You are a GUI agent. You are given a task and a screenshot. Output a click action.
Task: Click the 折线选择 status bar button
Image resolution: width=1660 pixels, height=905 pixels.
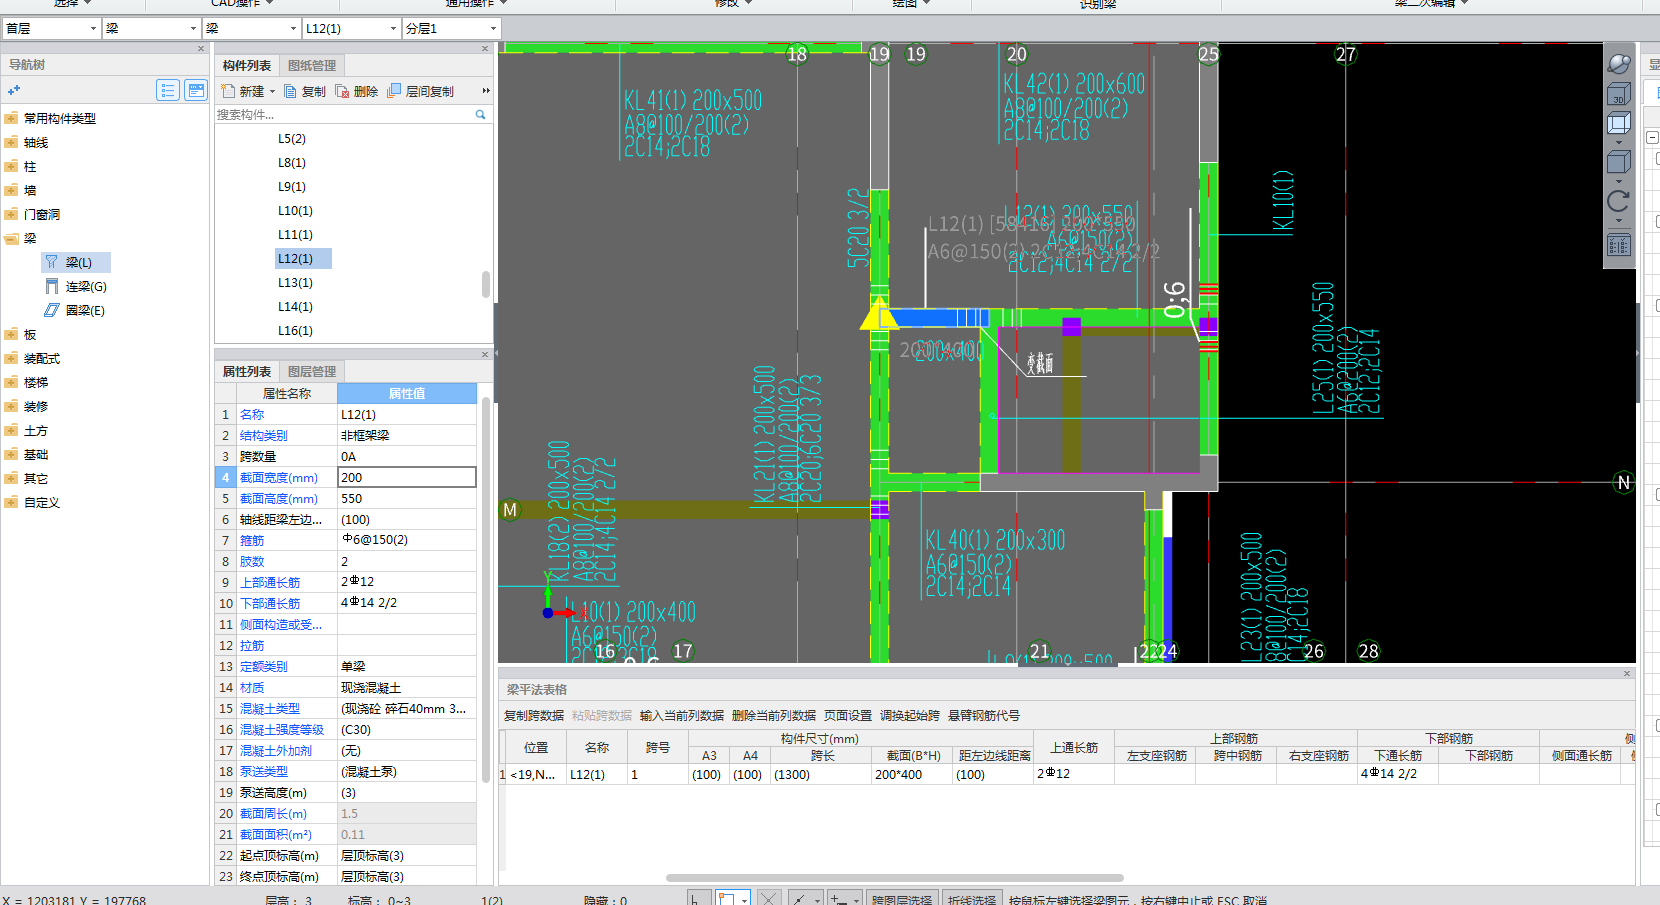coord(972,899)
